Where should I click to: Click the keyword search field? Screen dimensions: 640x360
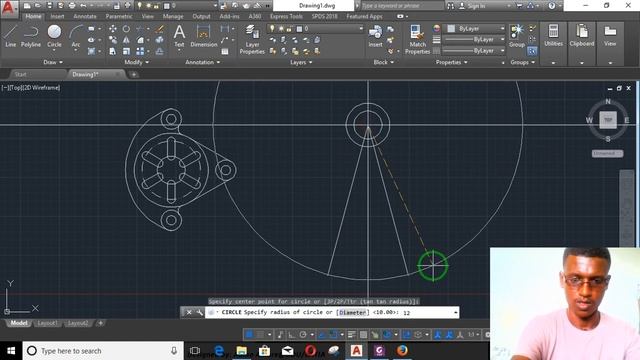[x=402, y=6]
